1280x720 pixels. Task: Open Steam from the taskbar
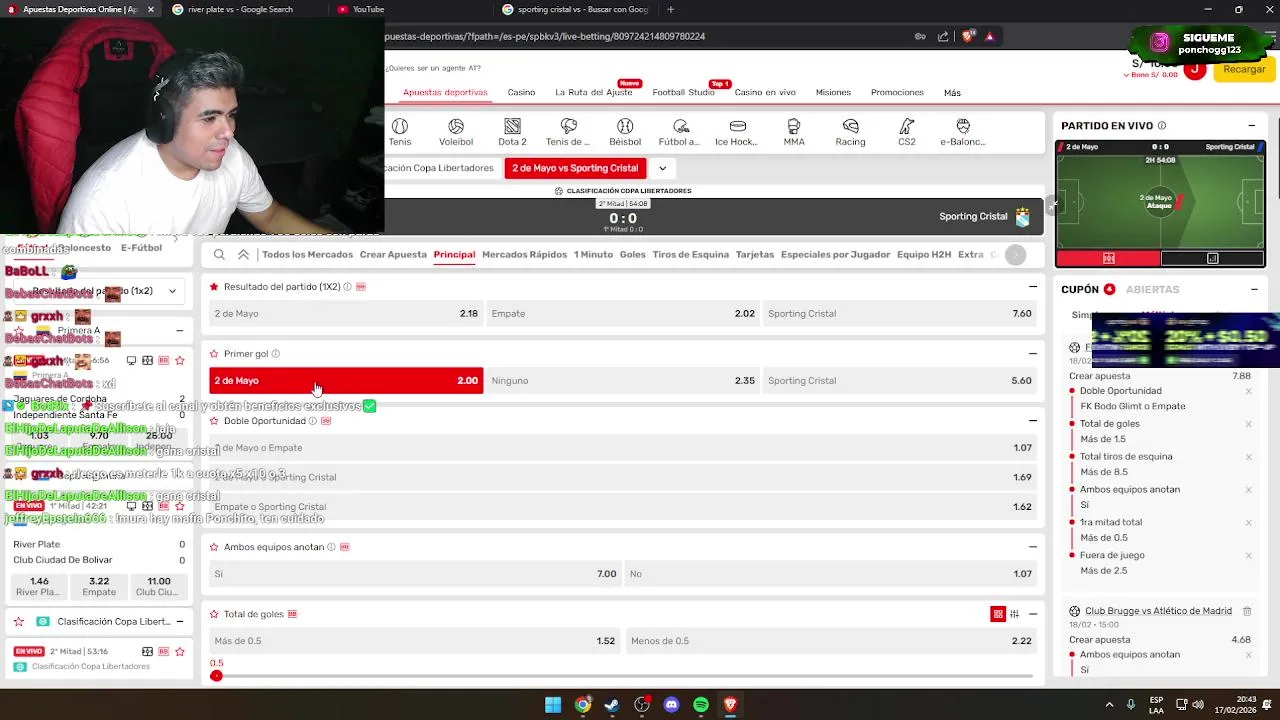(x=612, y=705)
